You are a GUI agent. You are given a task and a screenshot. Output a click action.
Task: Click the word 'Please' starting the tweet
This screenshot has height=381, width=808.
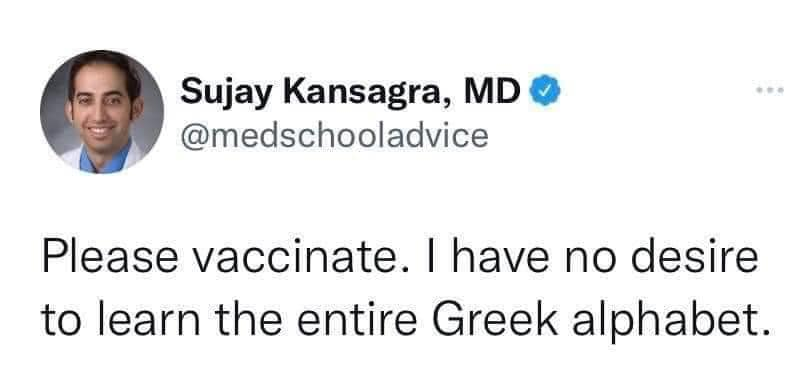[x=110, y=258]
